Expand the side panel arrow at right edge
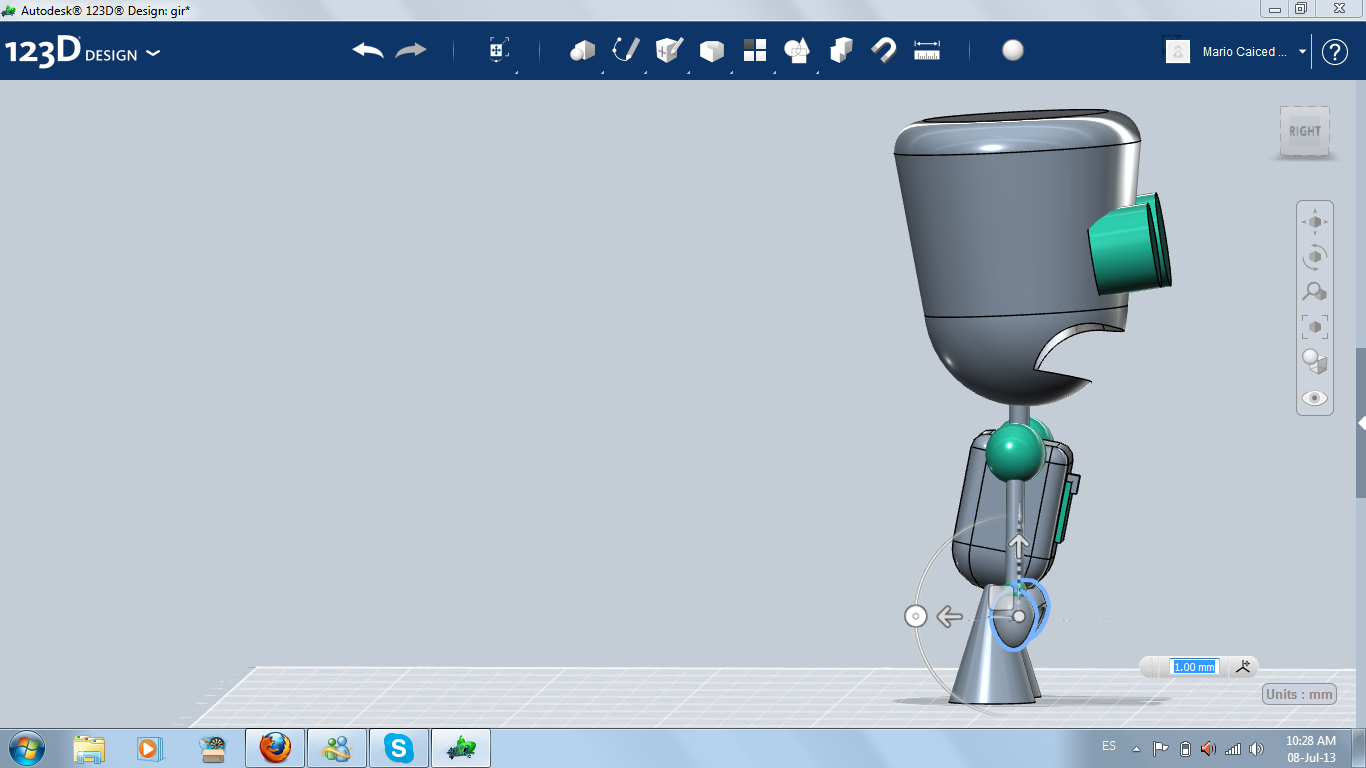This screenshot has height=768, width=1366. click(x=1361, y=423)
